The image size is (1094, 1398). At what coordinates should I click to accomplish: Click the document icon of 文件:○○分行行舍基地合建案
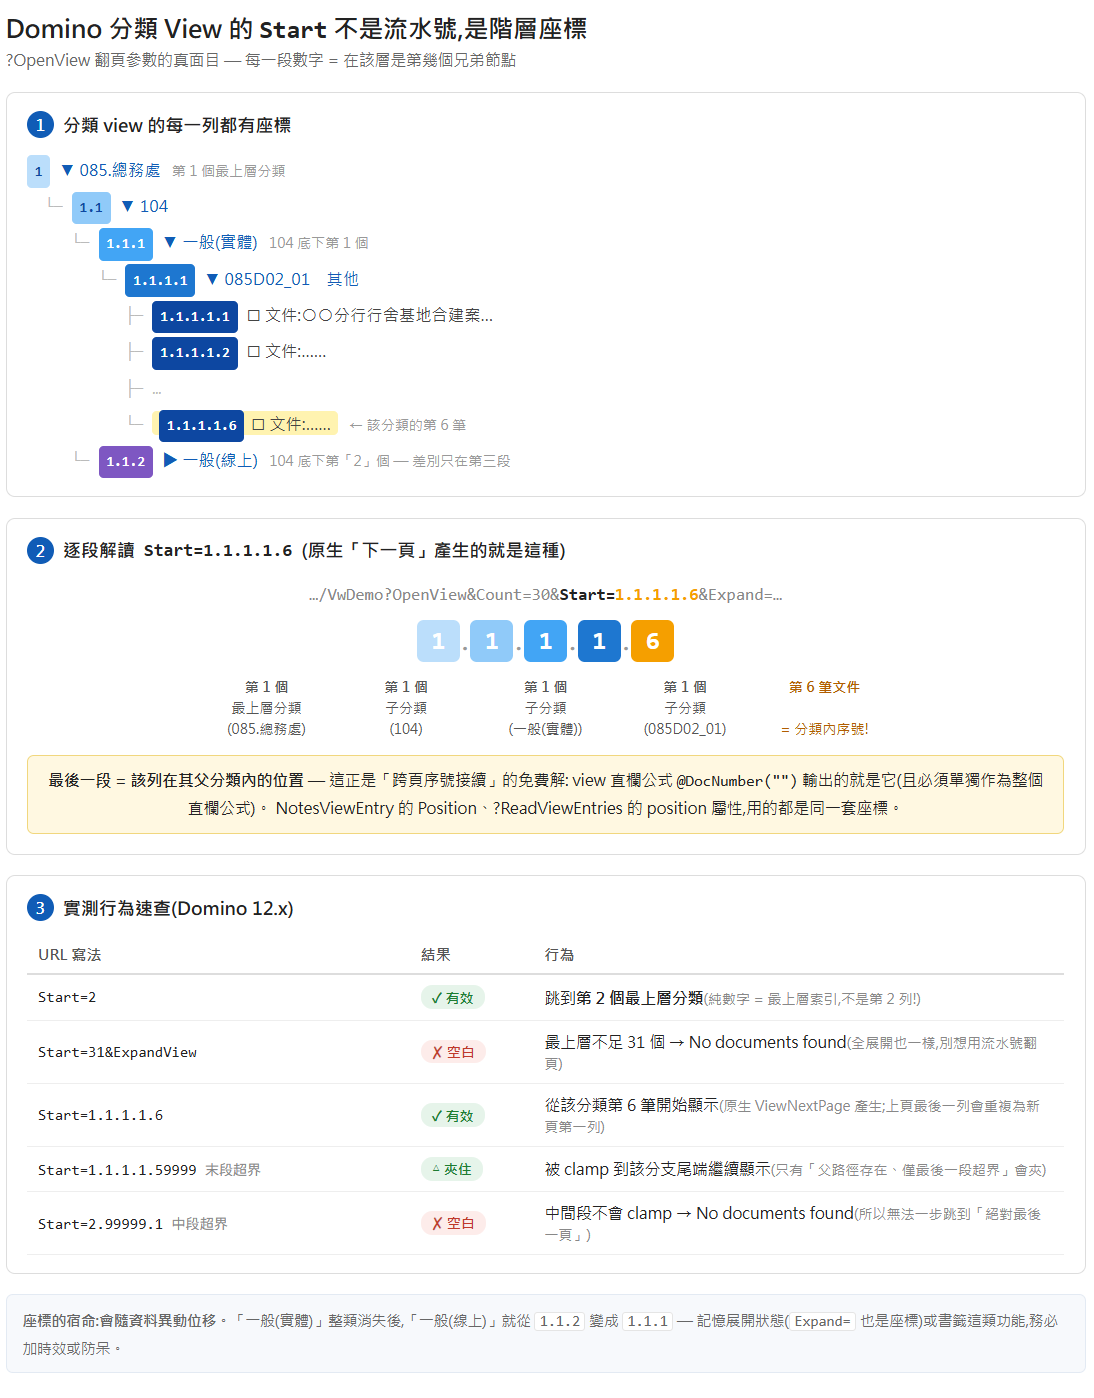pyautogui.click(x=254, y=315)
